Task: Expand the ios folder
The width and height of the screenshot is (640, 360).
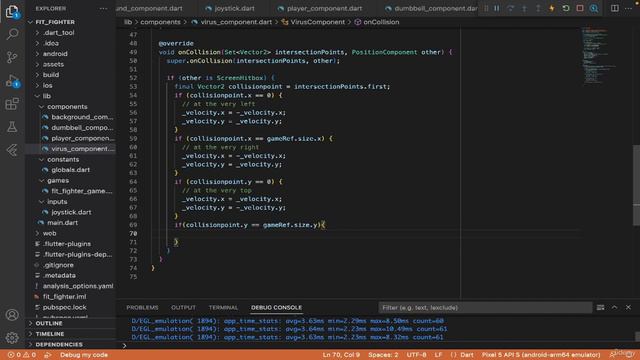Action: click(47, 86)
